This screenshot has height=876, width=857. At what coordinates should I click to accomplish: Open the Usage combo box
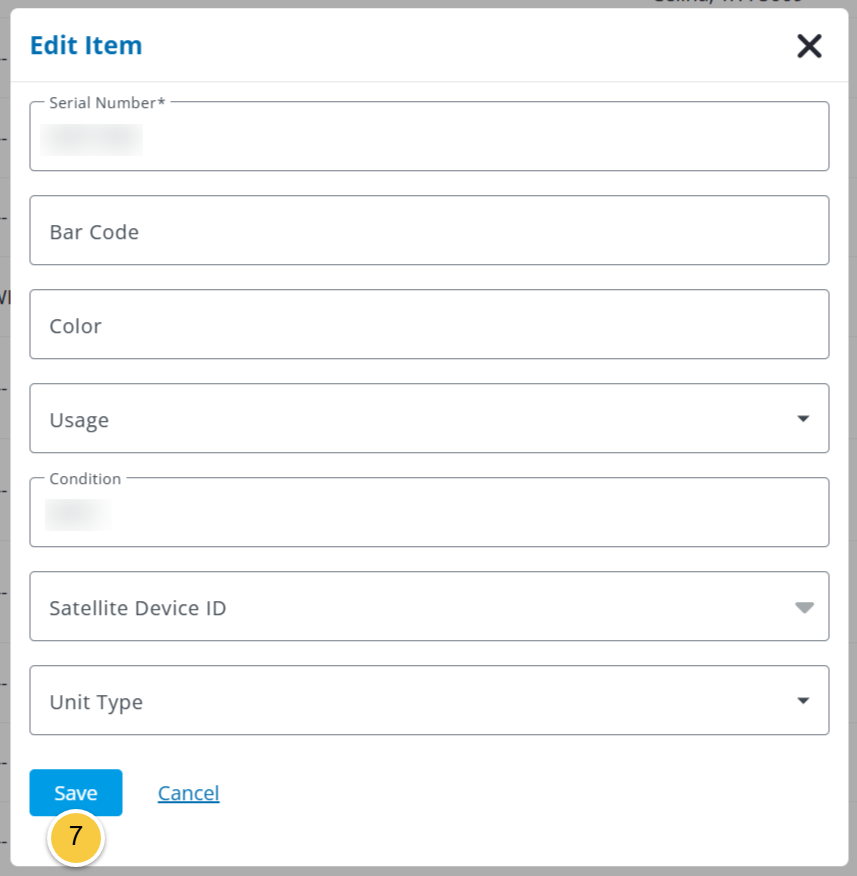coord(429,418)
